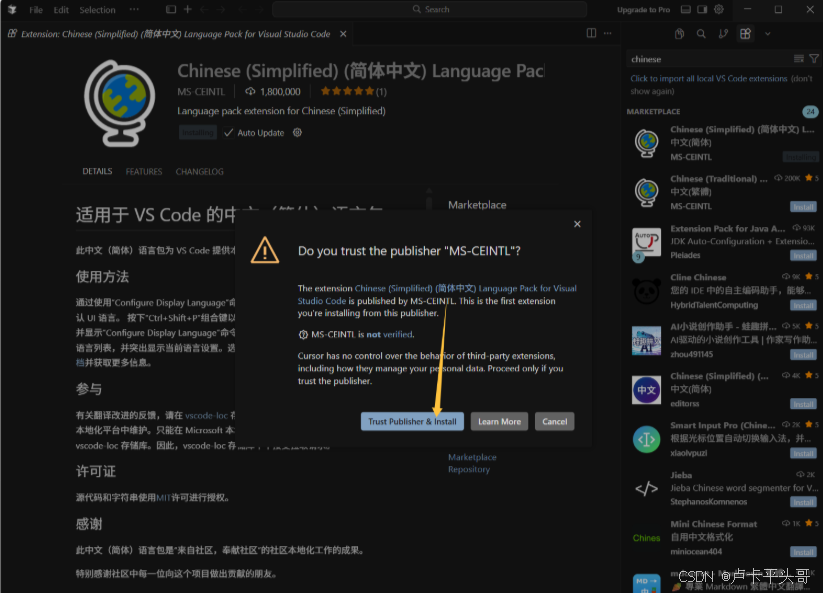Switch to the CHANGELOG tab

[199, 172]
